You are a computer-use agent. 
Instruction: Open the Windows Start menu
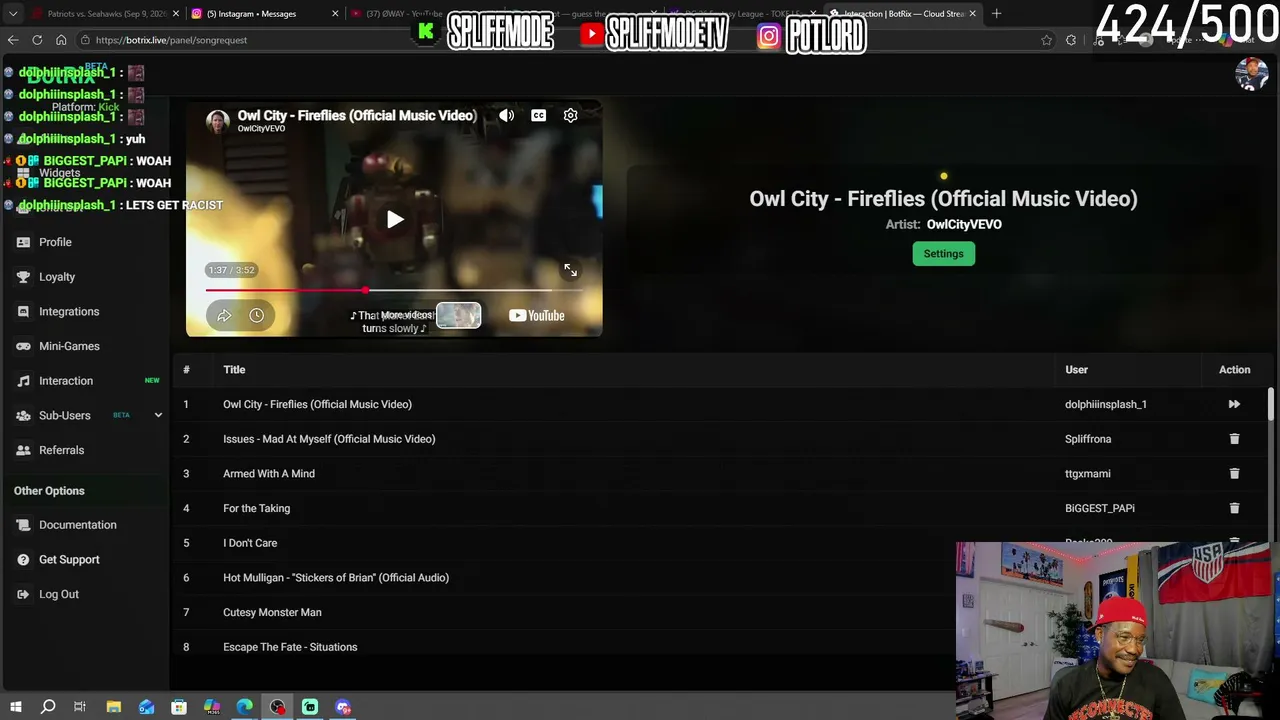click(15, 707)
